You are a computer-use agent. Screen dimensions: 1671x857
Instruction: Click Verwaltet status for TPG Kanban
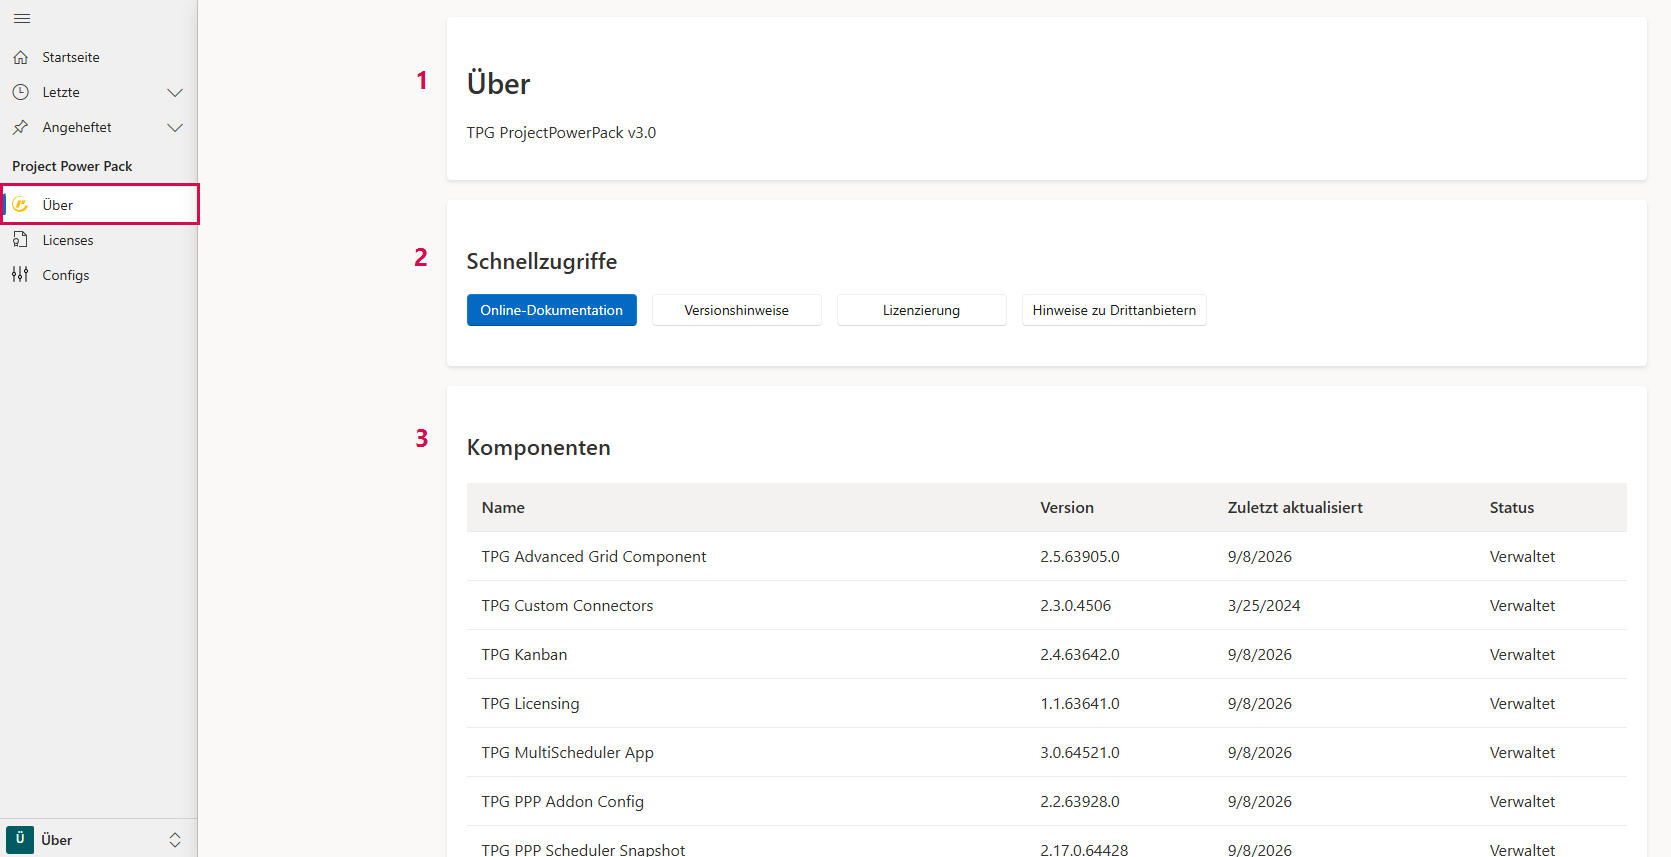(x=1522, y=655)
